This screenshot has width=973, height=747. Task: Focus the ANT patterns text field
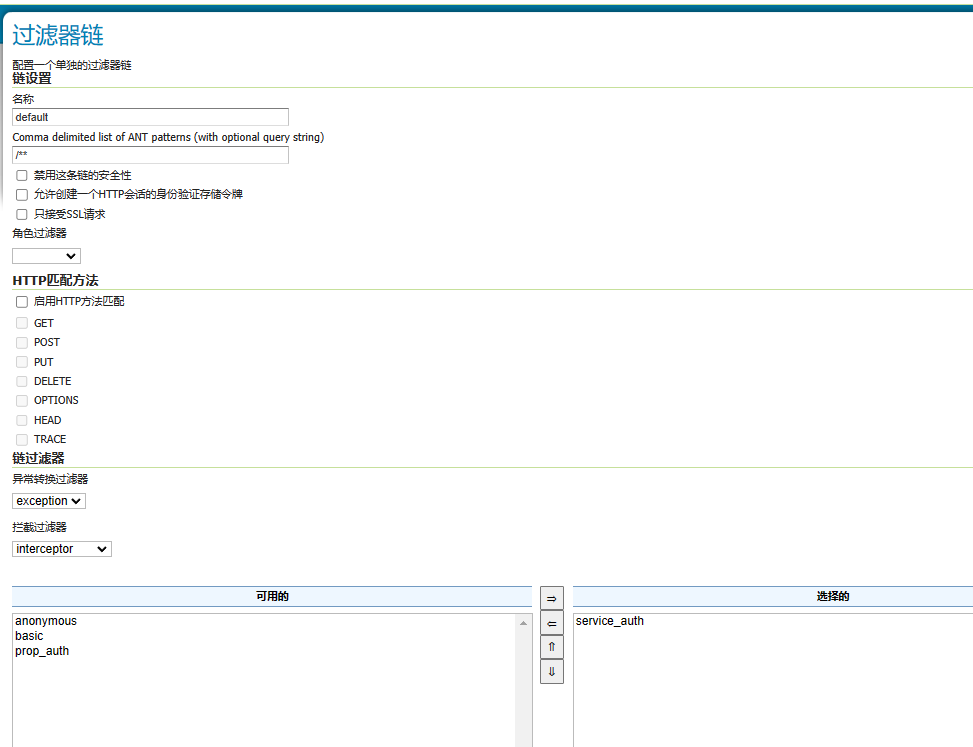(x=150, y=155)
